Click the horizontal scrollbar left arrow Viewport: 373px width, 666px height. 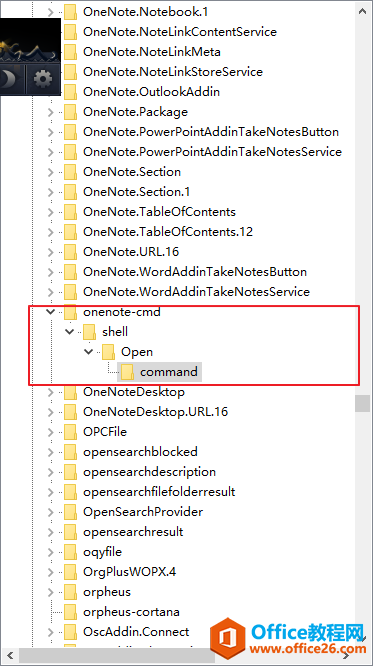[11, 655]
